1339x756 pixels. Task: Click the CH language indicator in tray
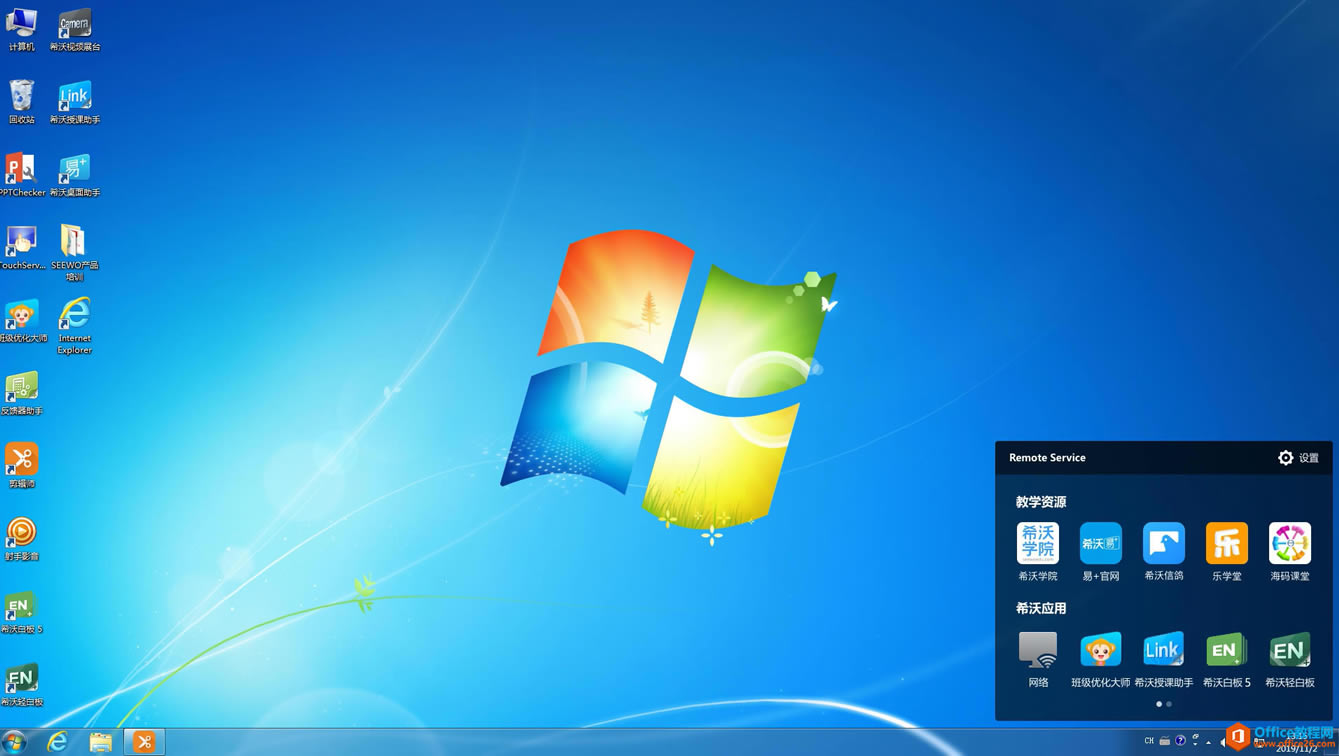[x=1149, y=741]
